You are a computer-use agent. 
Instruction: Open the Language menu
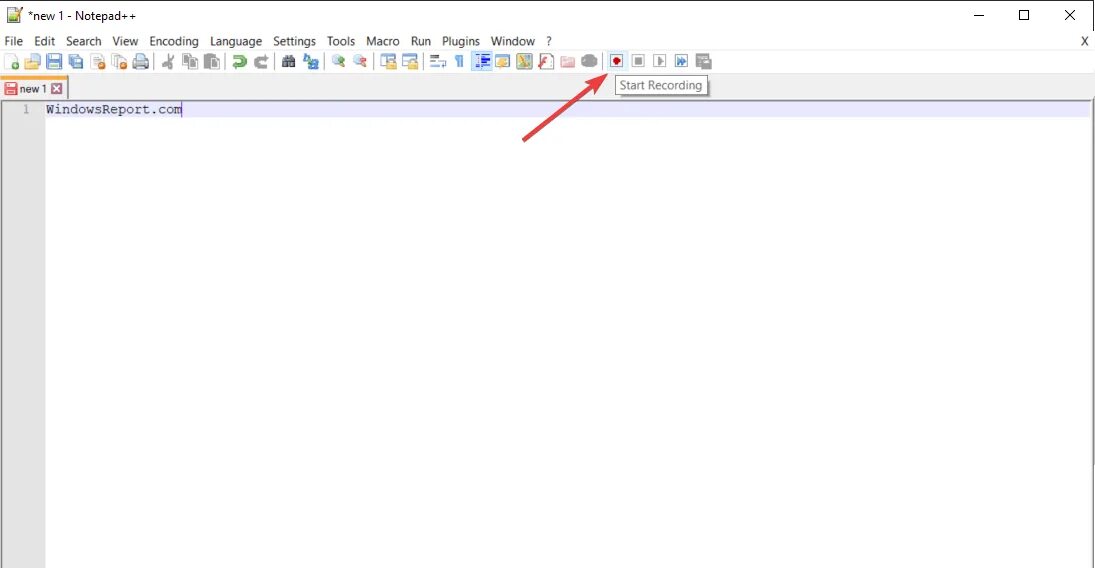pos(236,41)
